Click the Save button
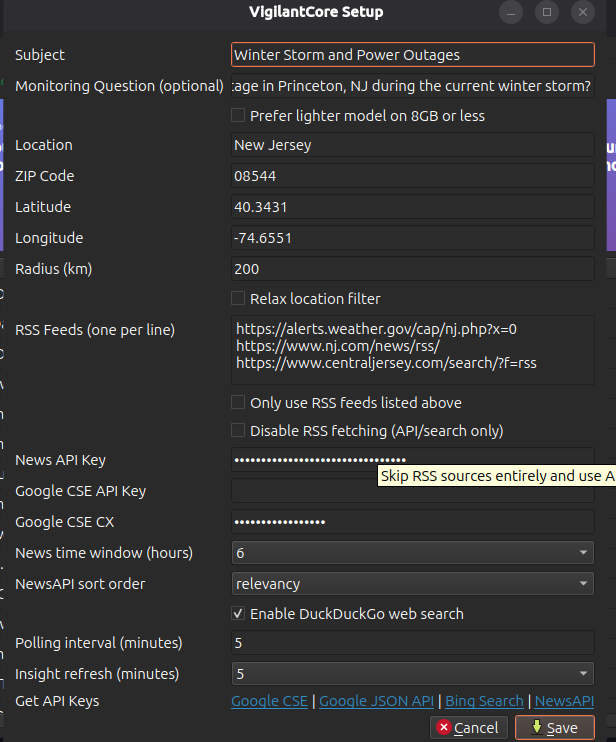This screenshot has width=616, height=742. (554, 727)
